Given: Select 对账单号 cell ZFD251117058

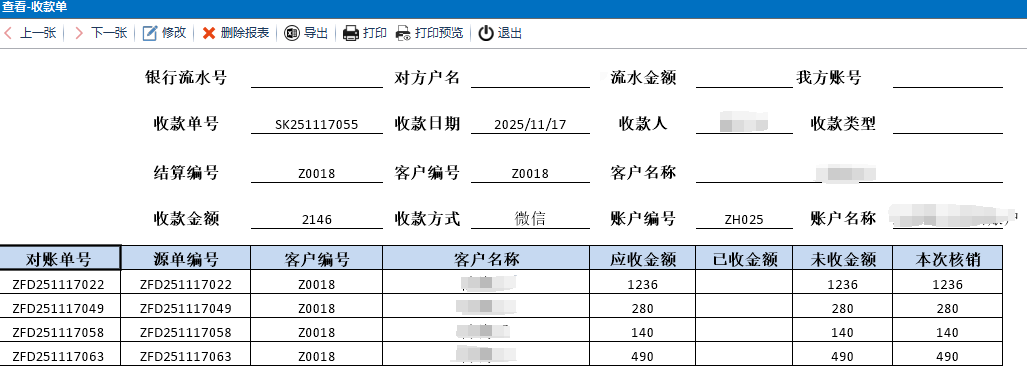Looking at the screenshot, I should coord(60,330).
